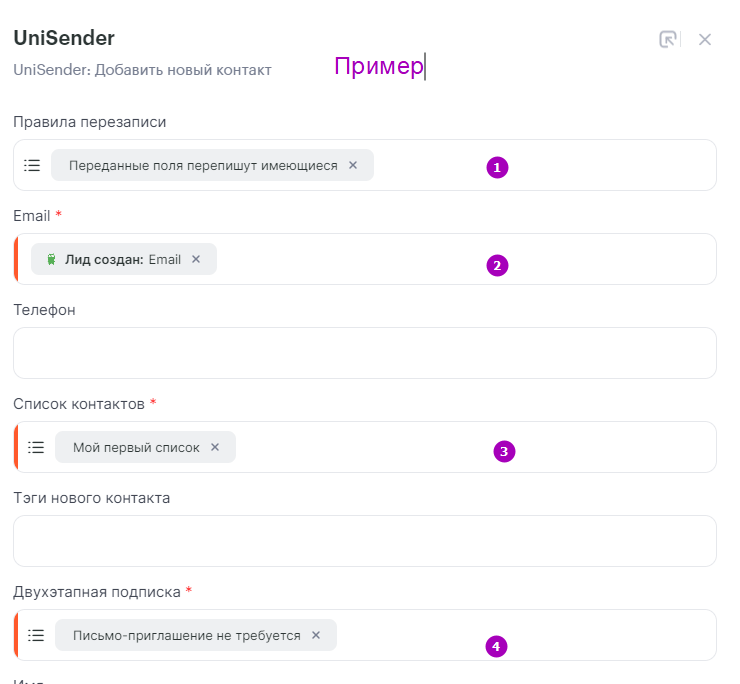
Task: Click into the Телефон input field
Action: pos(365,353)
